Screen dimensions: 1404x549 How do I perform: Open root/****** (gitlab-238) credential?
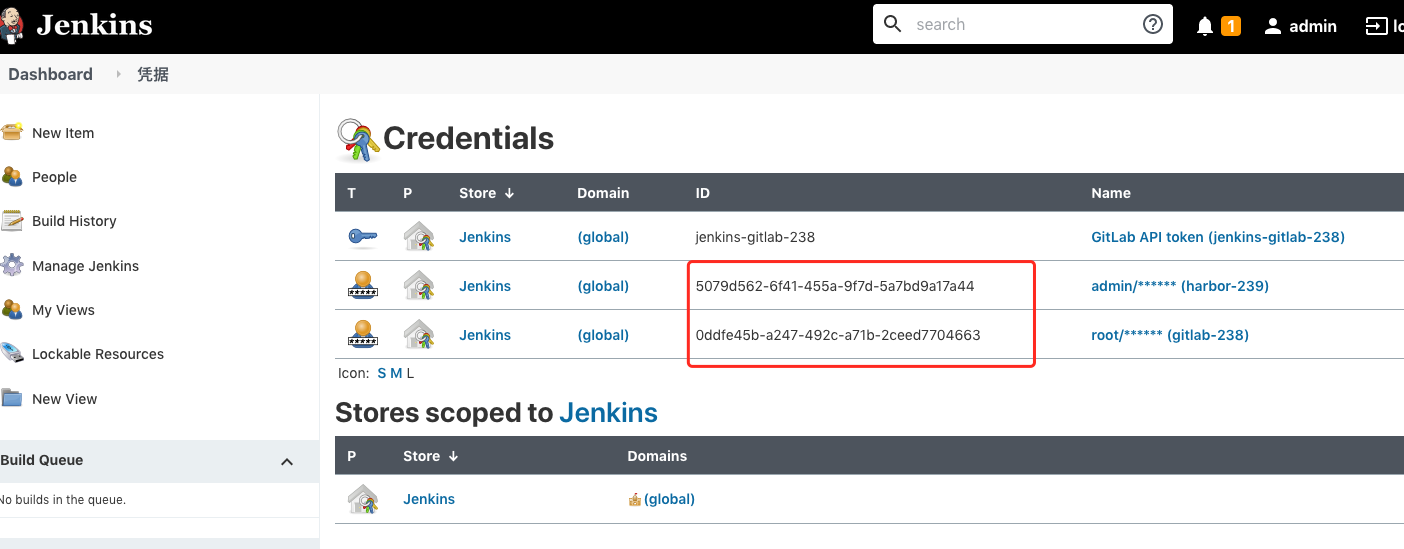click(x=1170, y=335)
